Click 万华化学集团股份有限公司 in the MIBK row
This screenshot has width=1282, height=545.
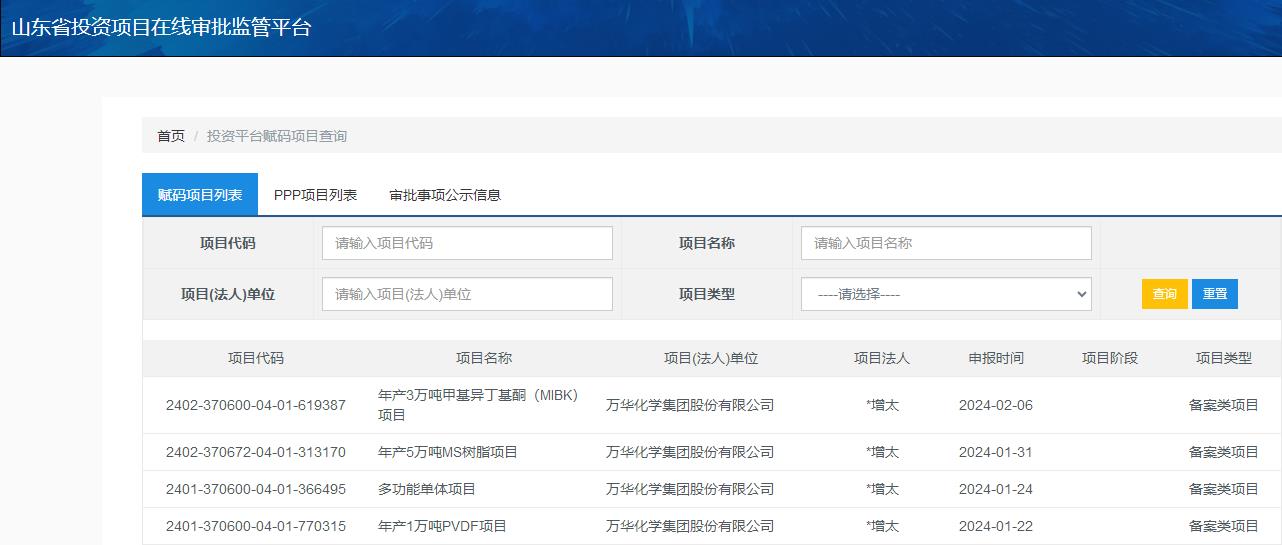click(x=690, y=405)
